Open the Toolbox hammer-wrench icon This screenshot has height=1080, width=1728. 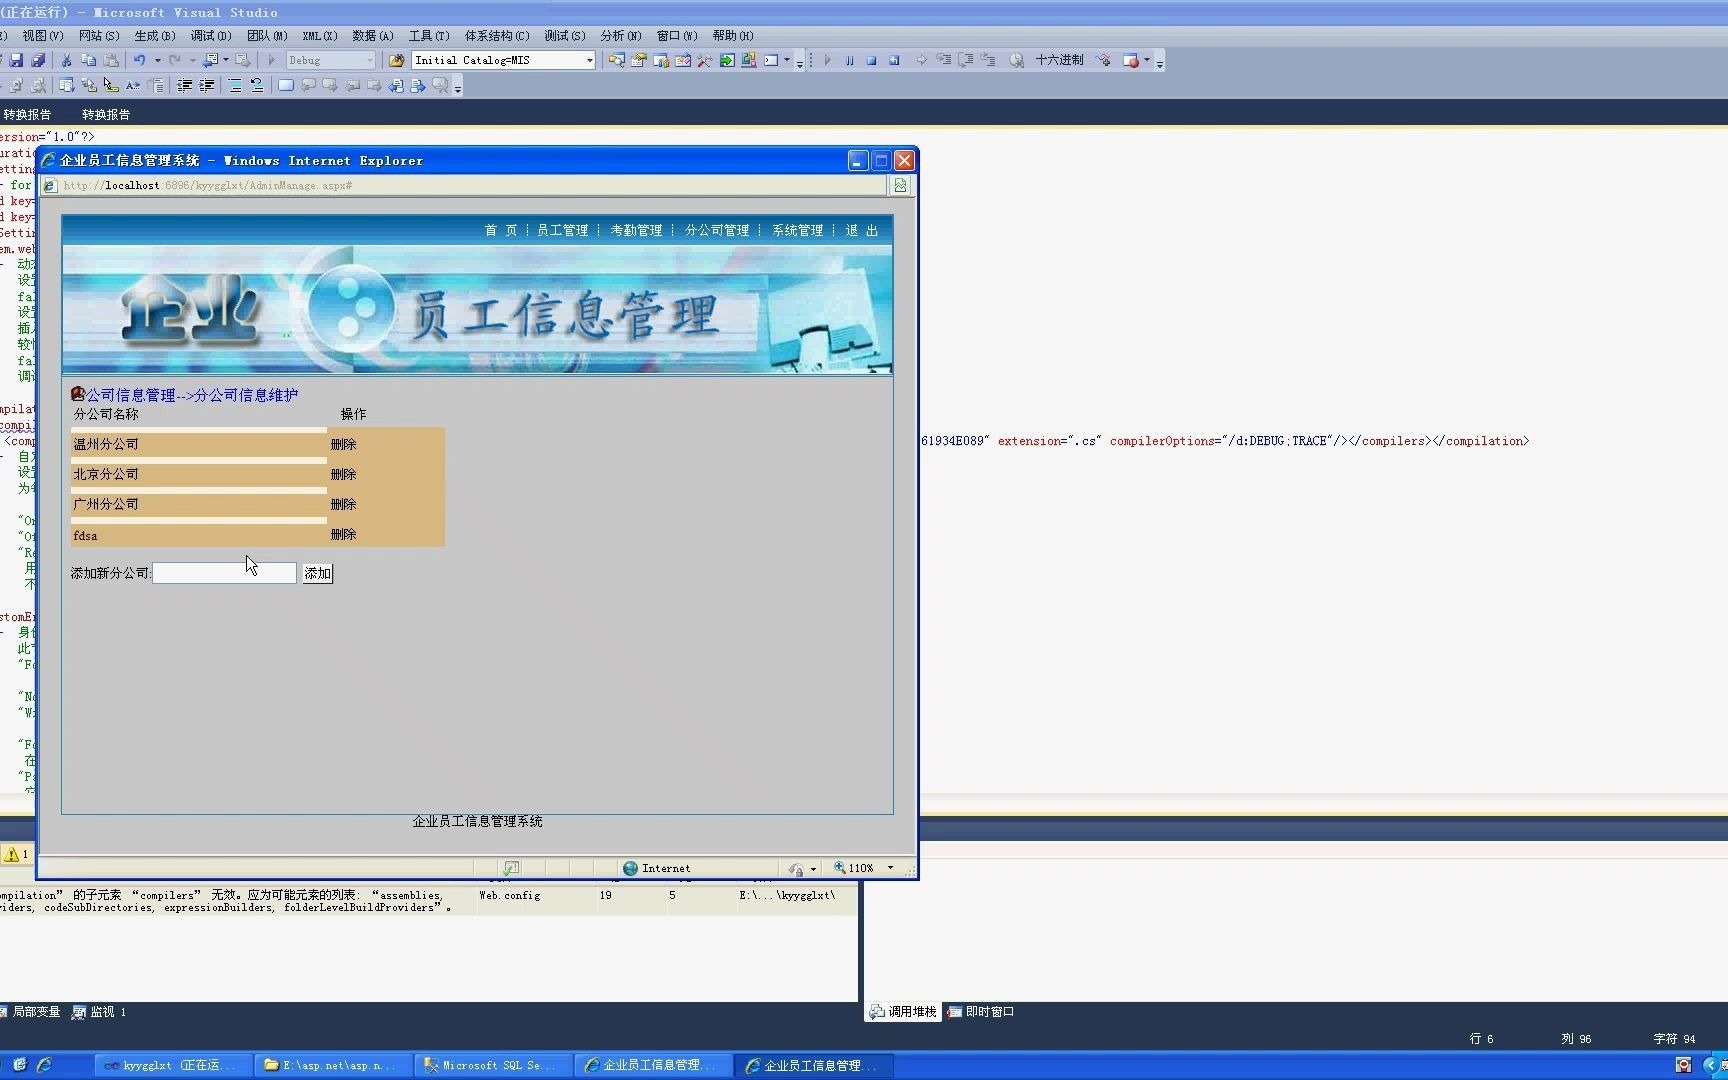(705, 60)
